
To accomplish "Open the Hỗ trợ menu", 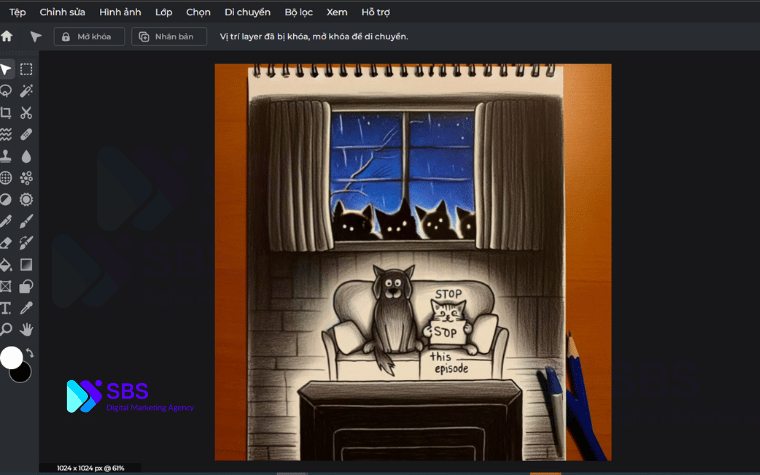I will (376, 12).
